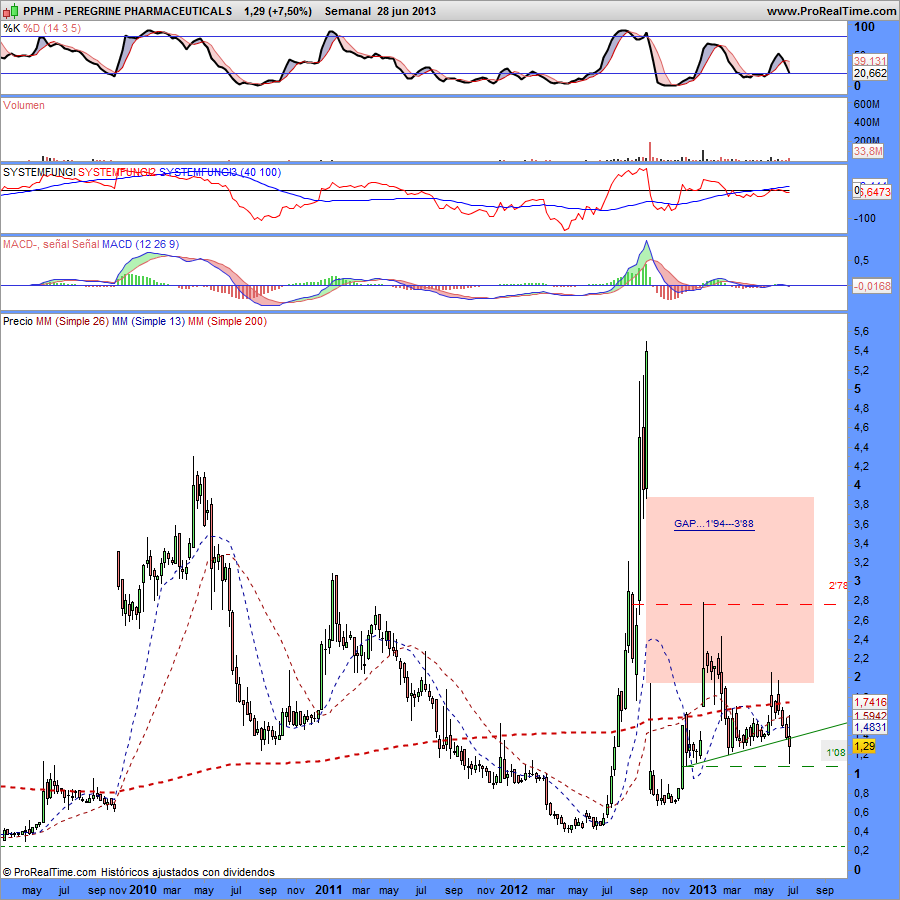This screenshot has height=900, width=900.
Task: Click the yellow 1,29 current price tag
Action: (864, 746)
